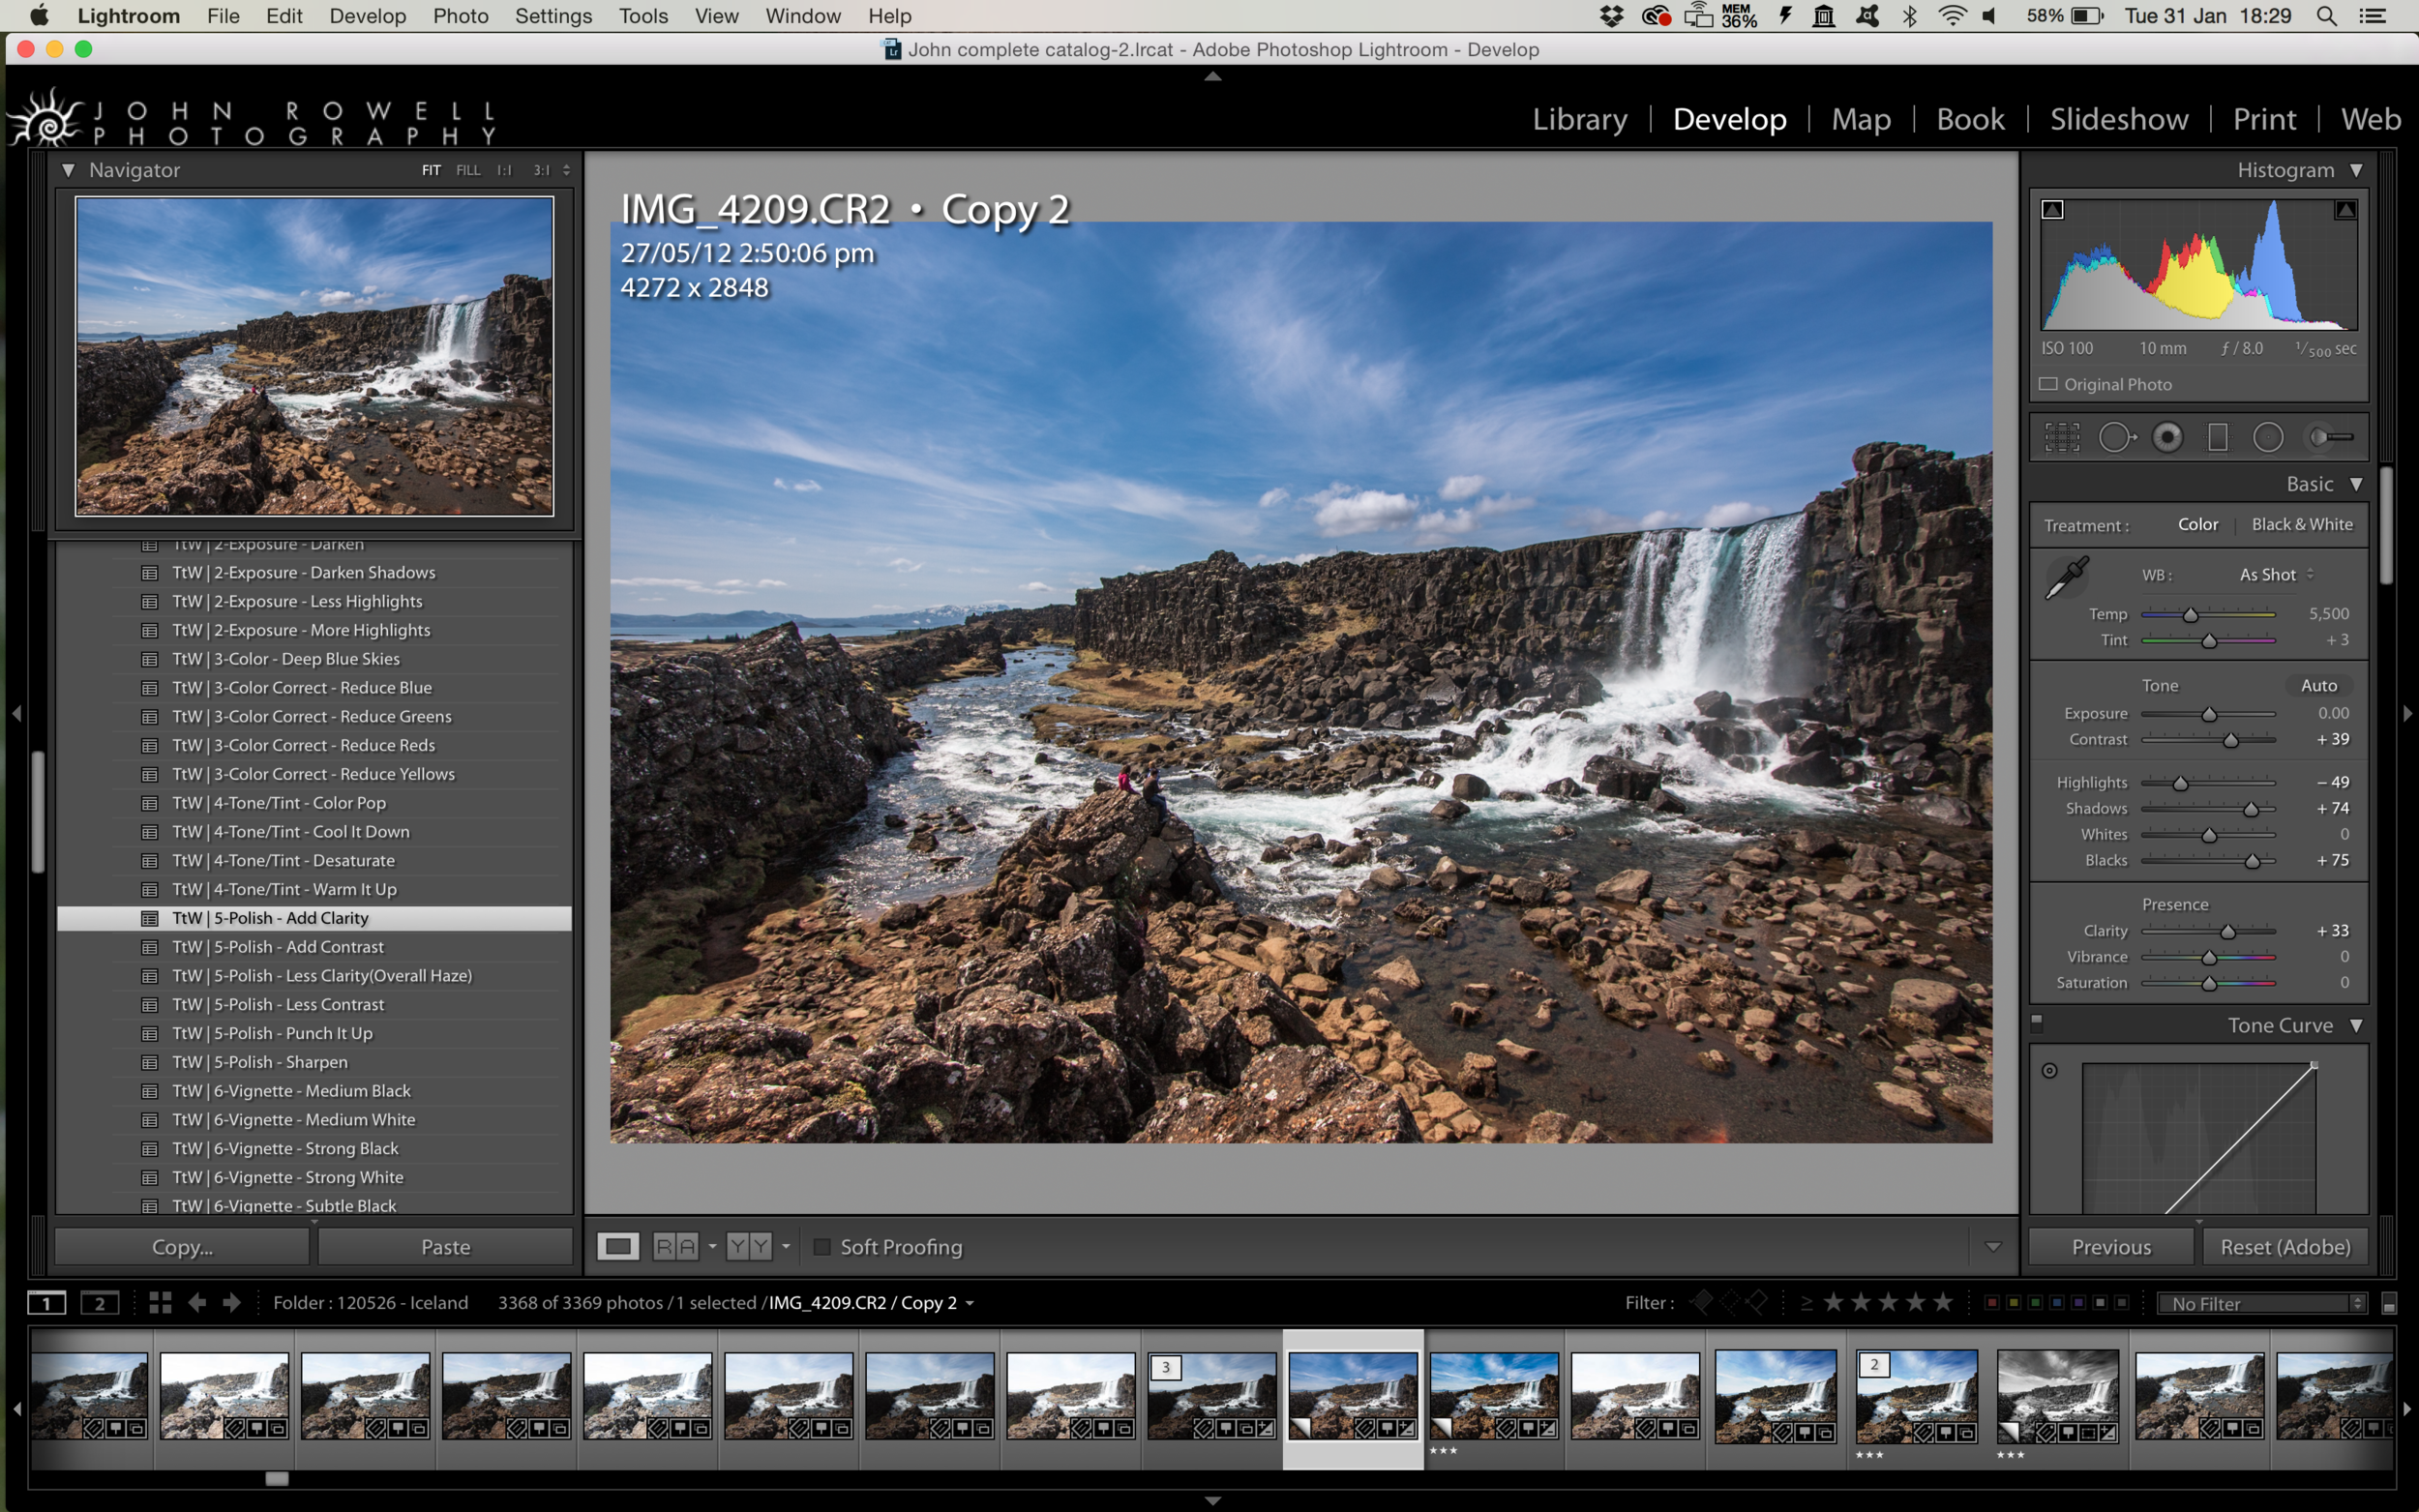Screen dimensions: 2419x1512
Task: Click the Copy button in bottom panel
Action: (x=183, y=1245)
